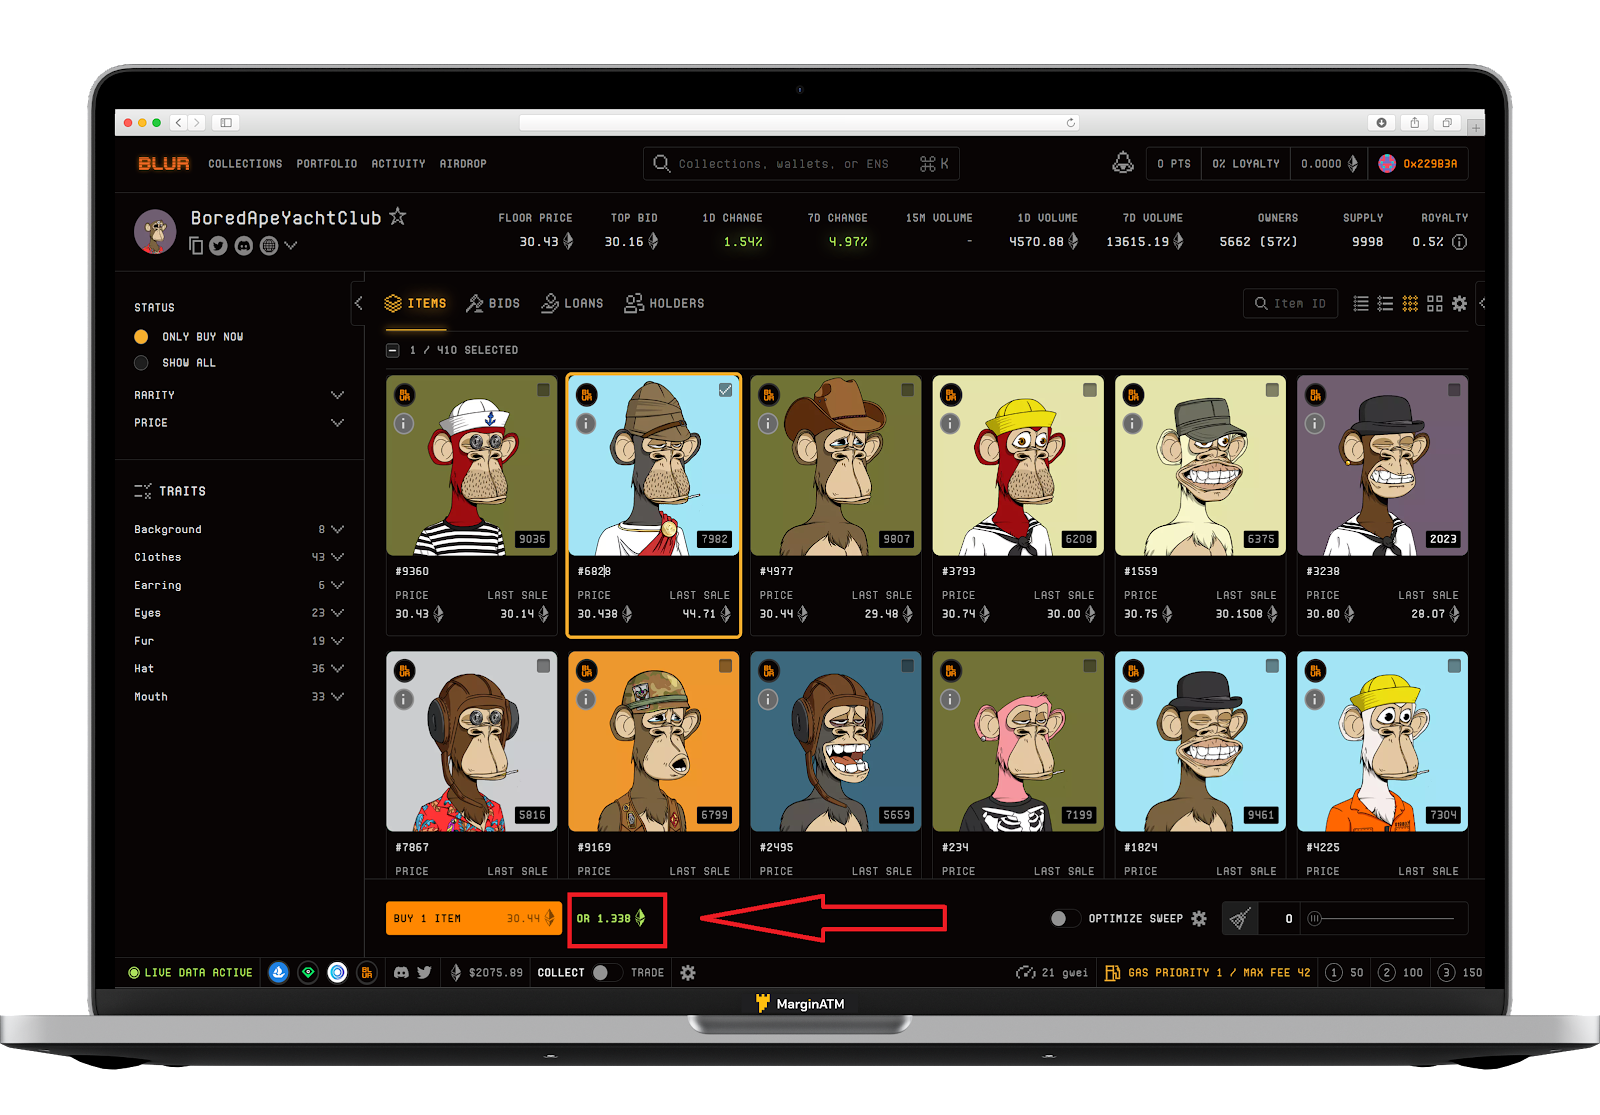Copy the collection contract address icon
Screen dimensions: 1600x1115
[x=196, y=246]
